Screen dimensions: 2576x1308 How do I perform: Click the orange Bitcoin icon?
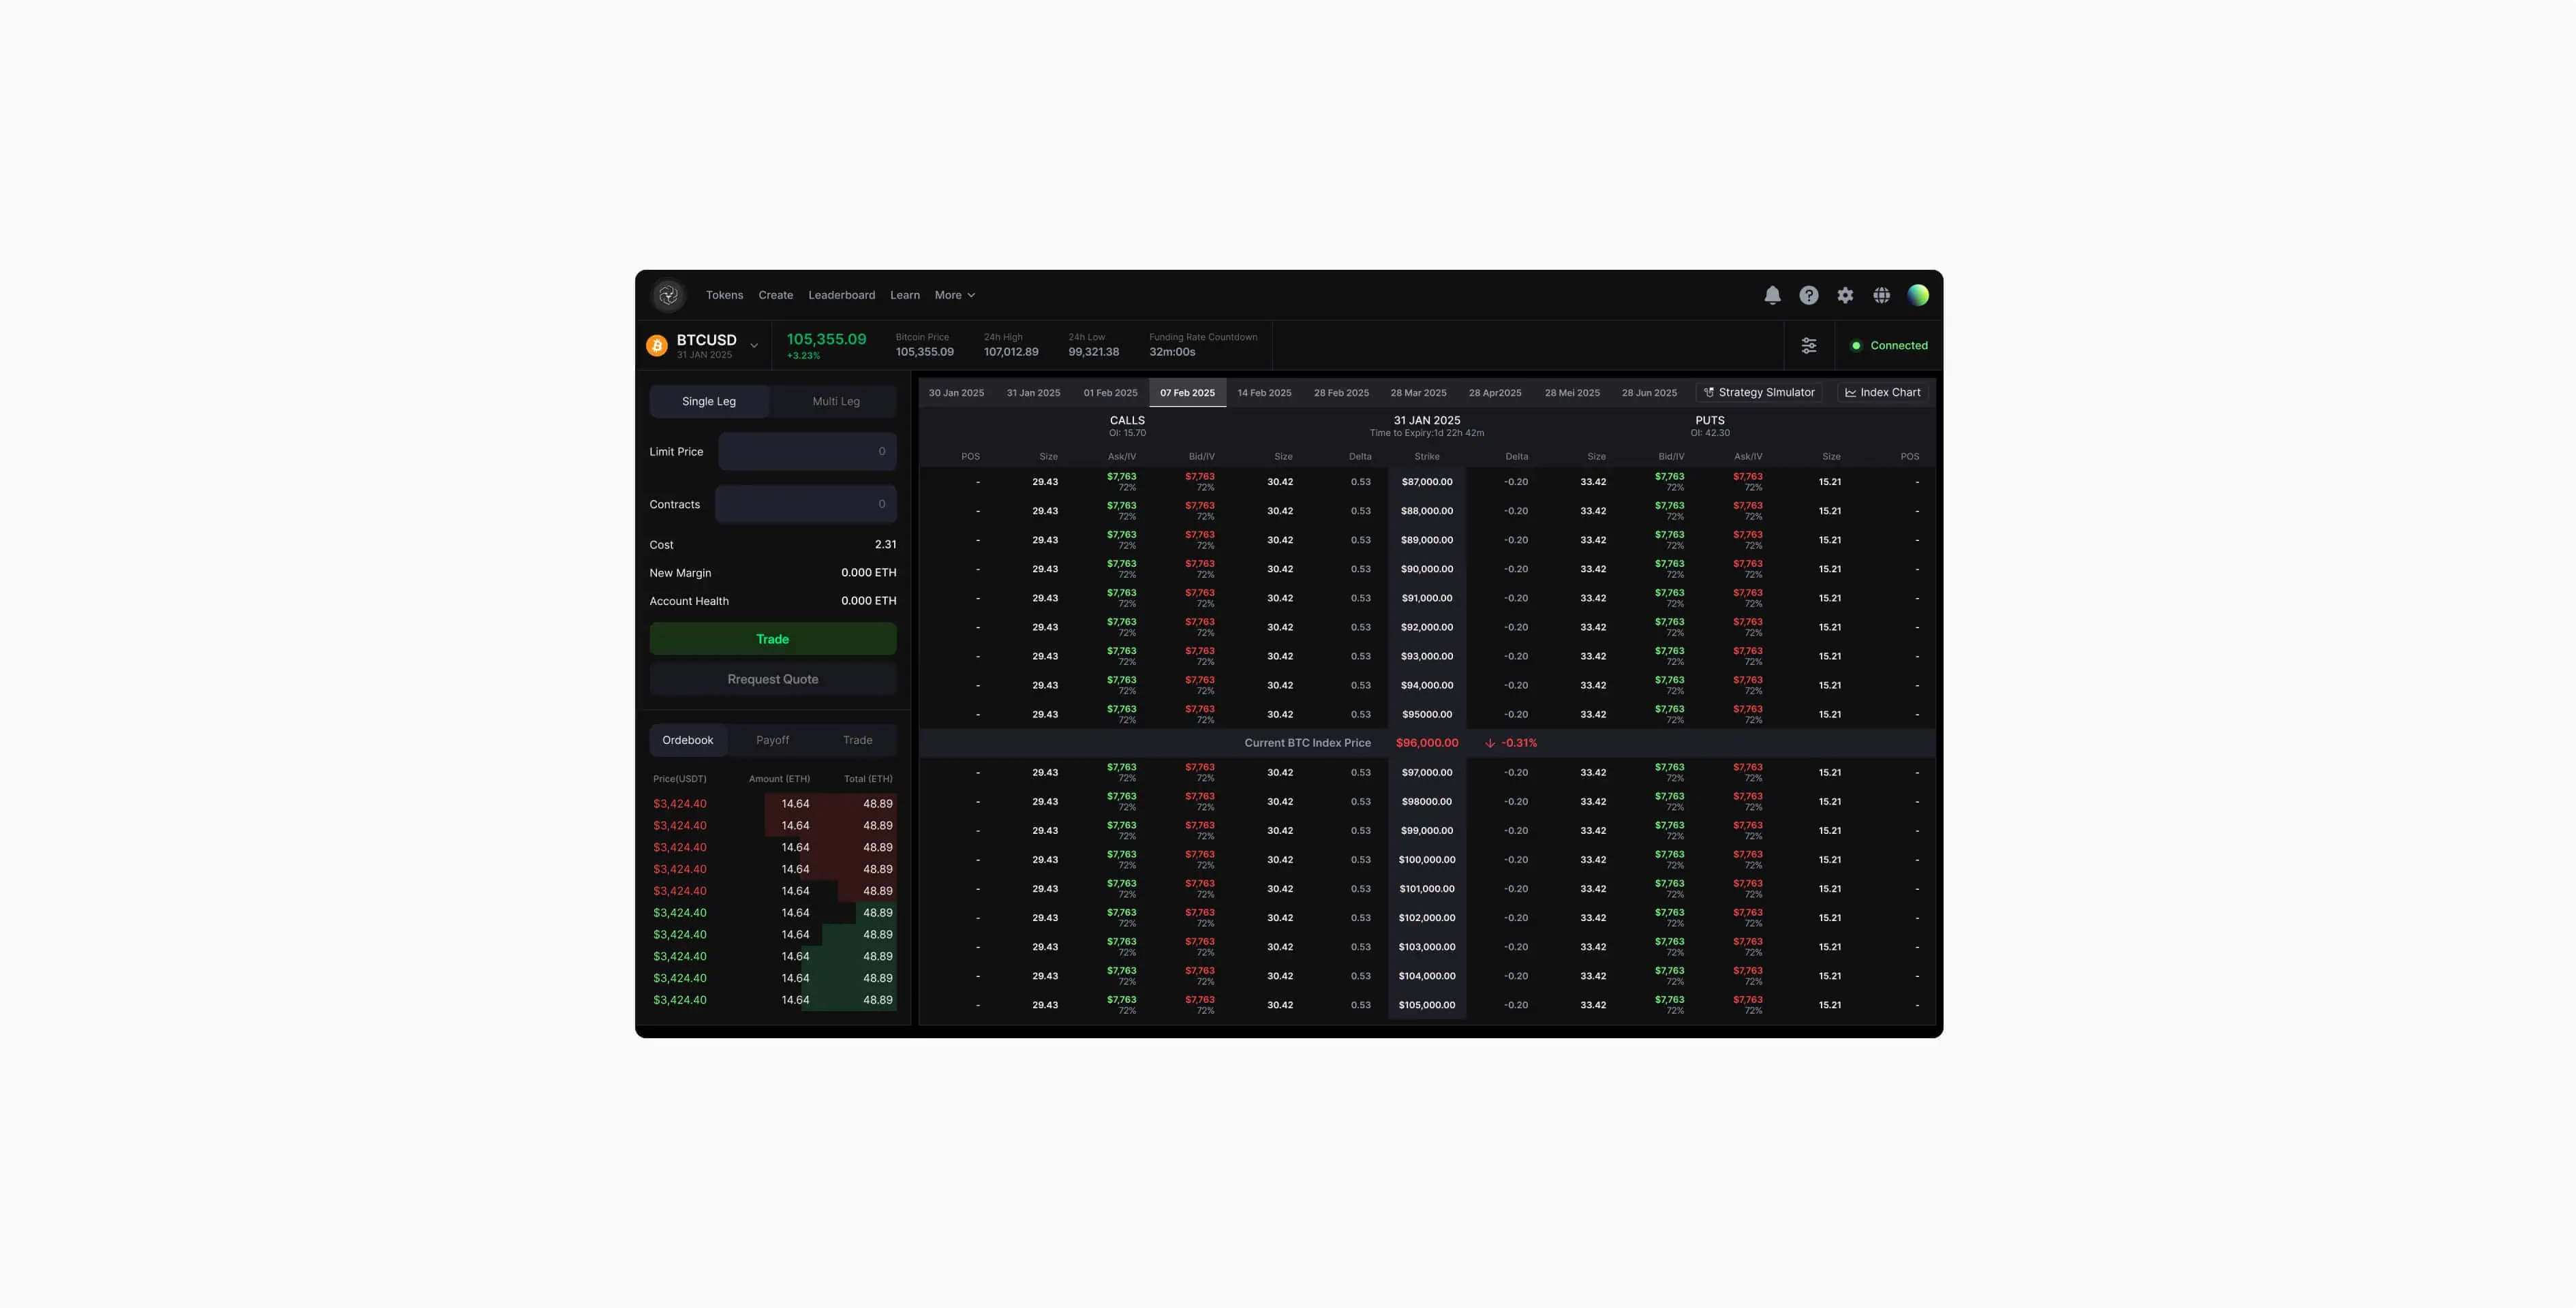pos(657,346)
